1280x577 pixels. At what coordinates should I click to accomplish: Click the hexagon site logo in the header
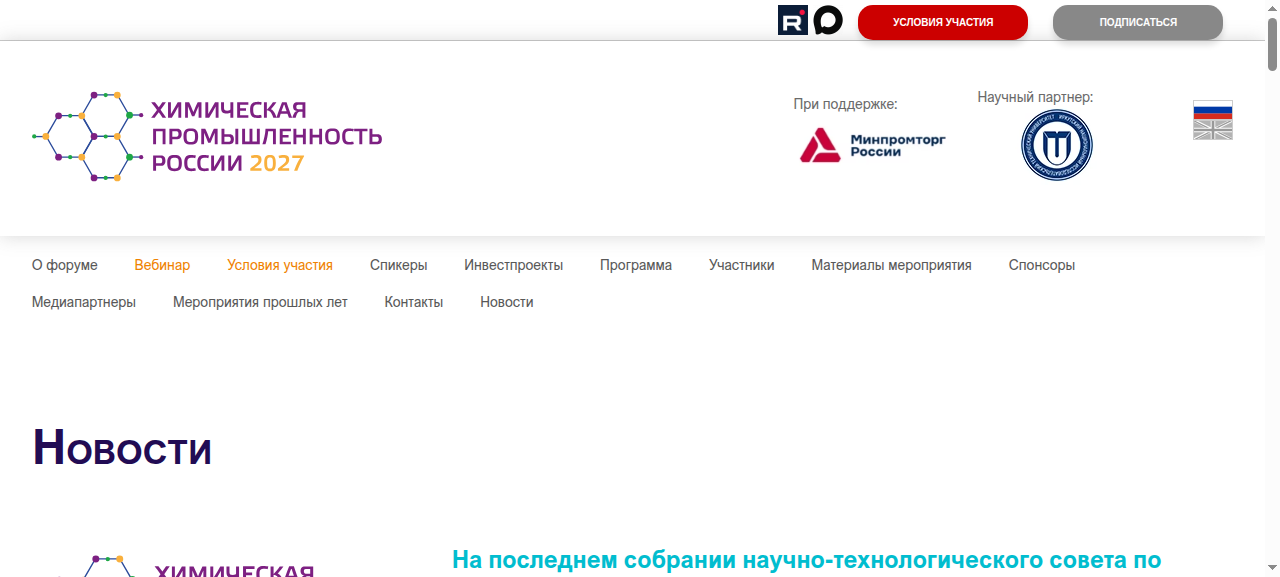[207, 136]
